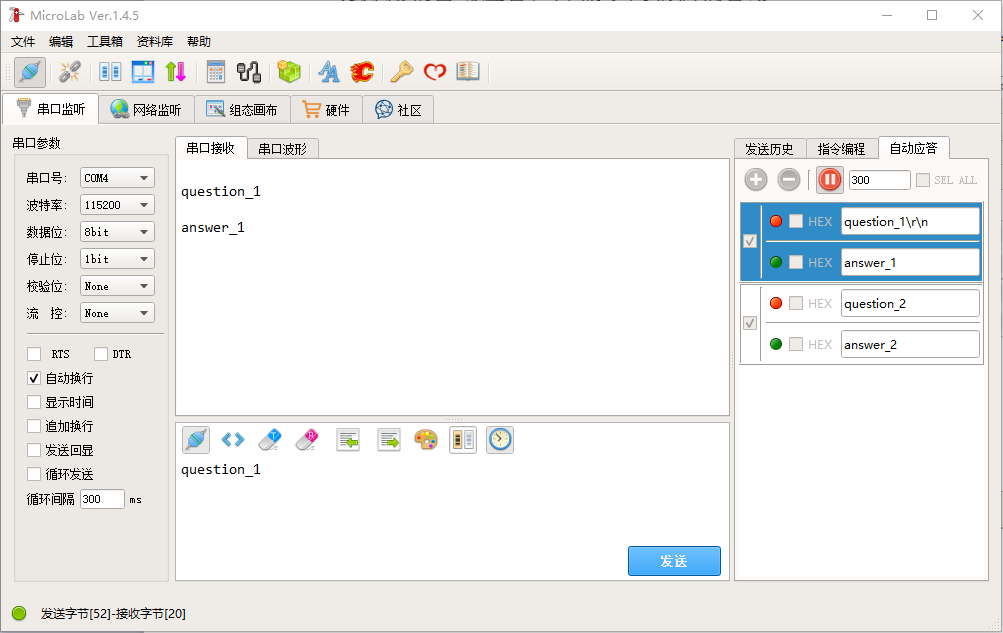Open the 工具箱 menu
The image size is (1003, 633).
tap(105, 42)
